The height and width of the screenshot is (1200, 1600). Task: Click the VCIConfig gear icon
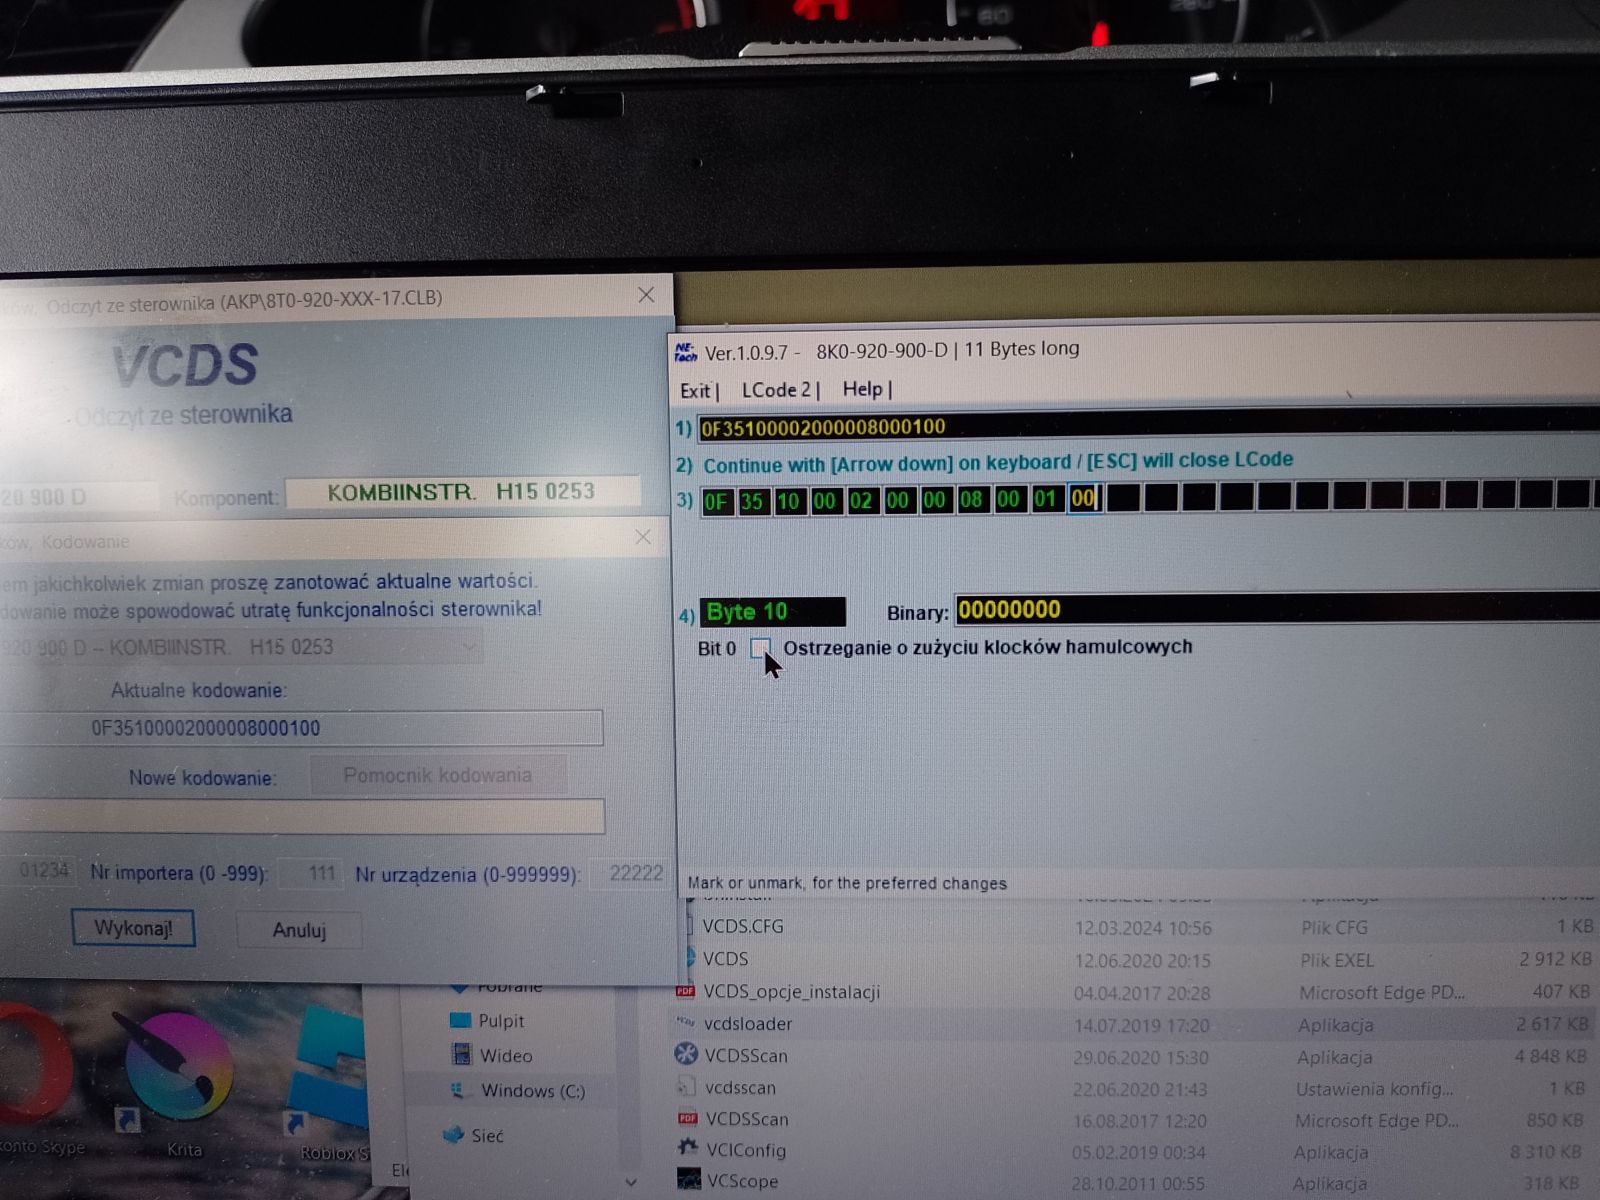687,1148
